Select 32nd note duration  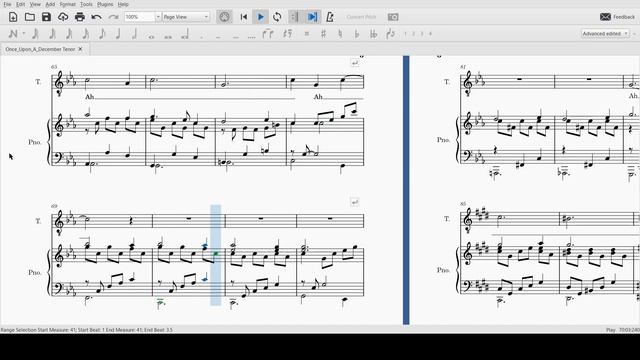[69, 34]
